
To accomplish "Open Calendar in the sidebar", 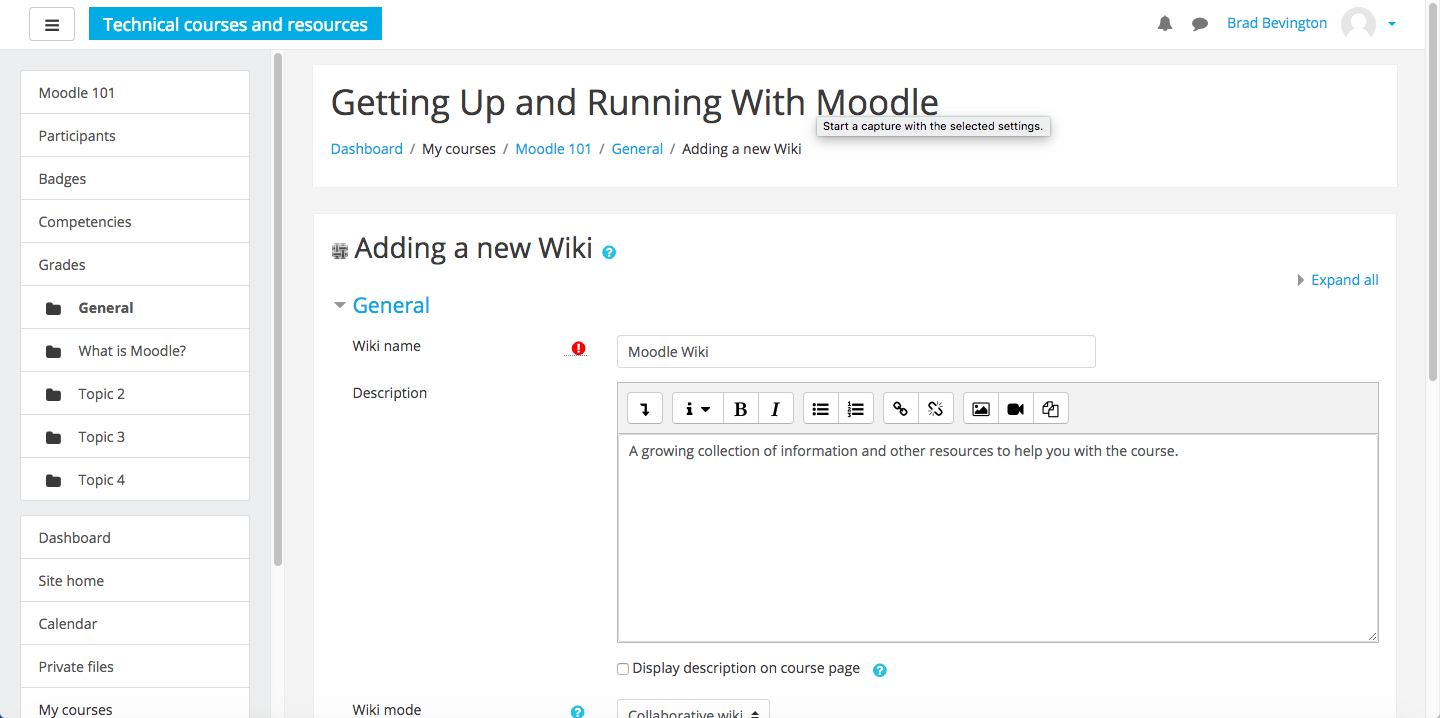I will [135, 624].
